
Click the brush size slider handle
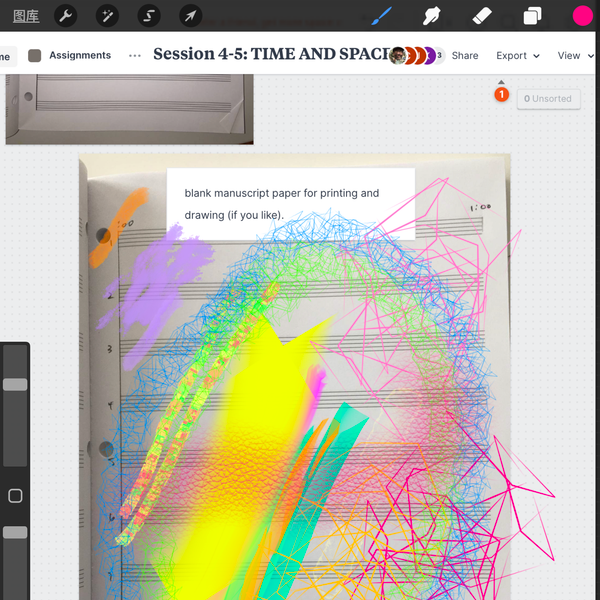click(x=15, y=384)
